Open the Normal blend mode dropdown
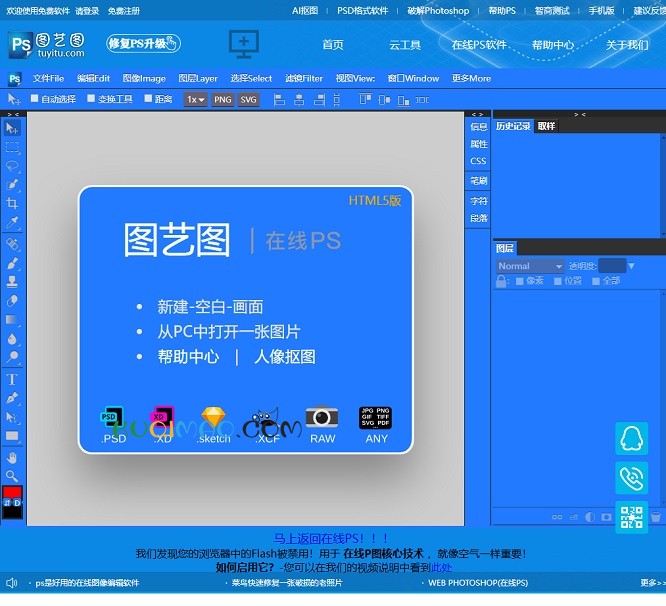This screenshot has width=666, height=606. point(530,266)
